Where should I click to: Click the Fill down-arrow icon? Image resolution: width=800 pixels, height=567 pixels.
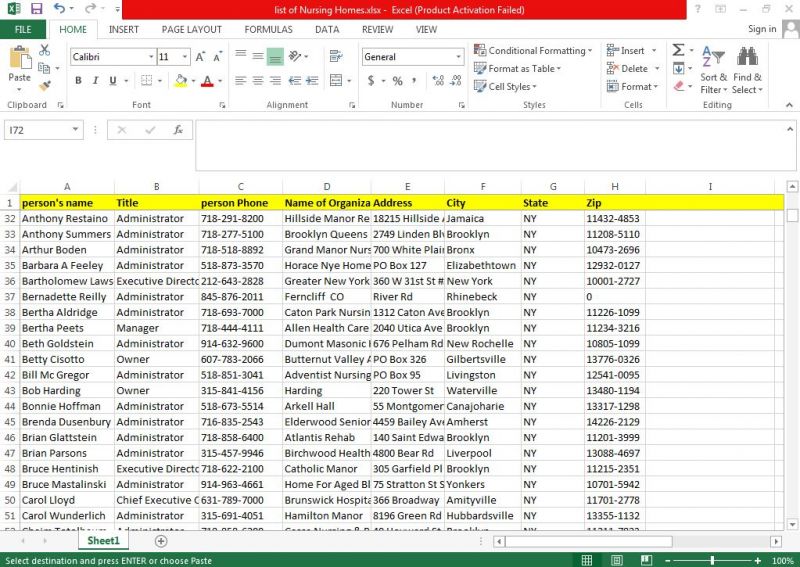[x=679, y=68]
